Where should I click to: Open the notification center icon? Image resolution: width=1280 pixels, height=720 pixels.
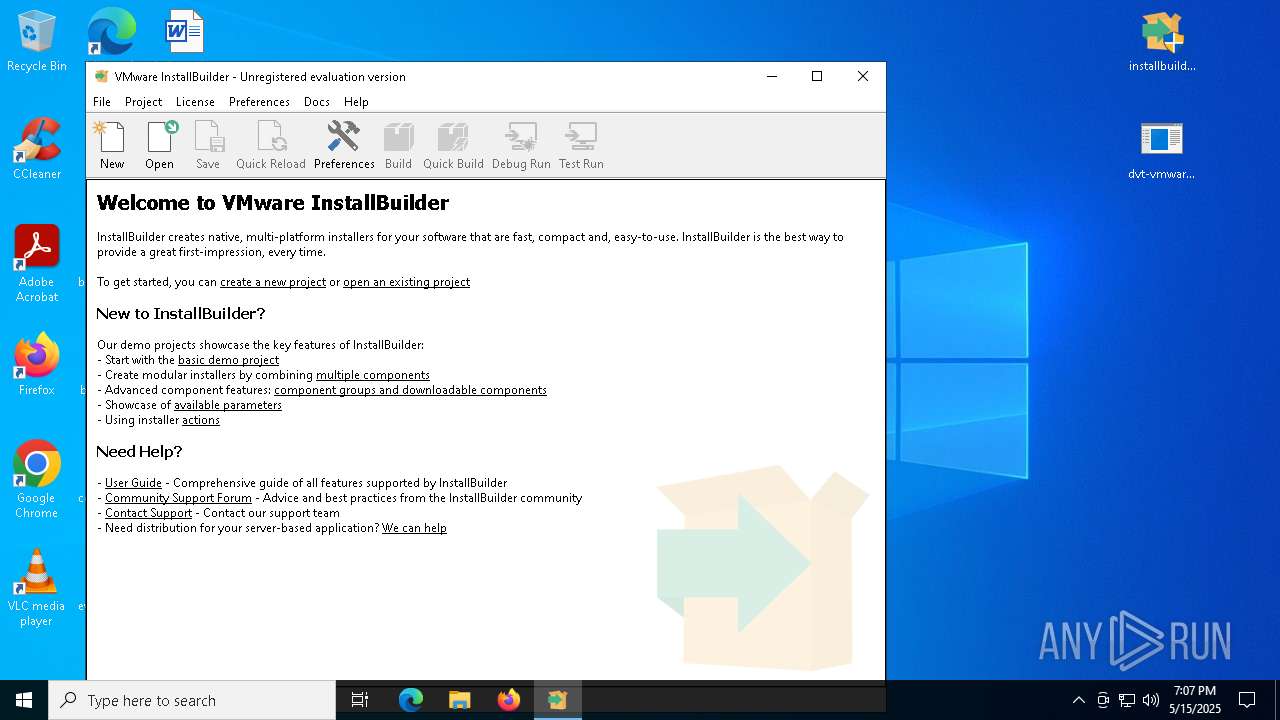[1247, 700]
